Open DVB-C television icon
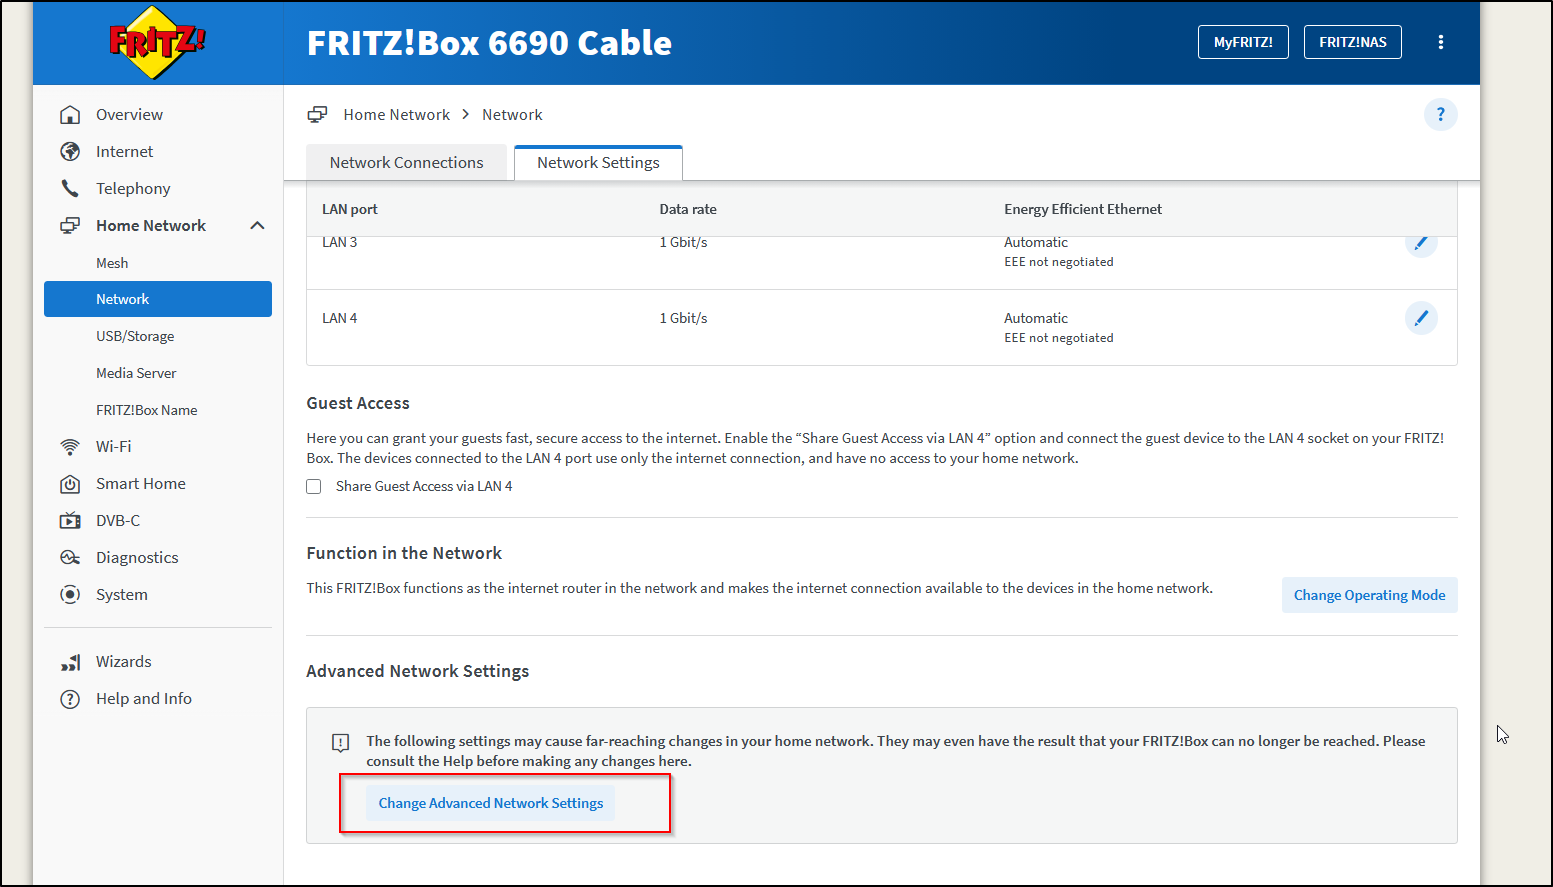This screenshot has height=887, width=1553. pyautogui.click(x=70, y=521)
